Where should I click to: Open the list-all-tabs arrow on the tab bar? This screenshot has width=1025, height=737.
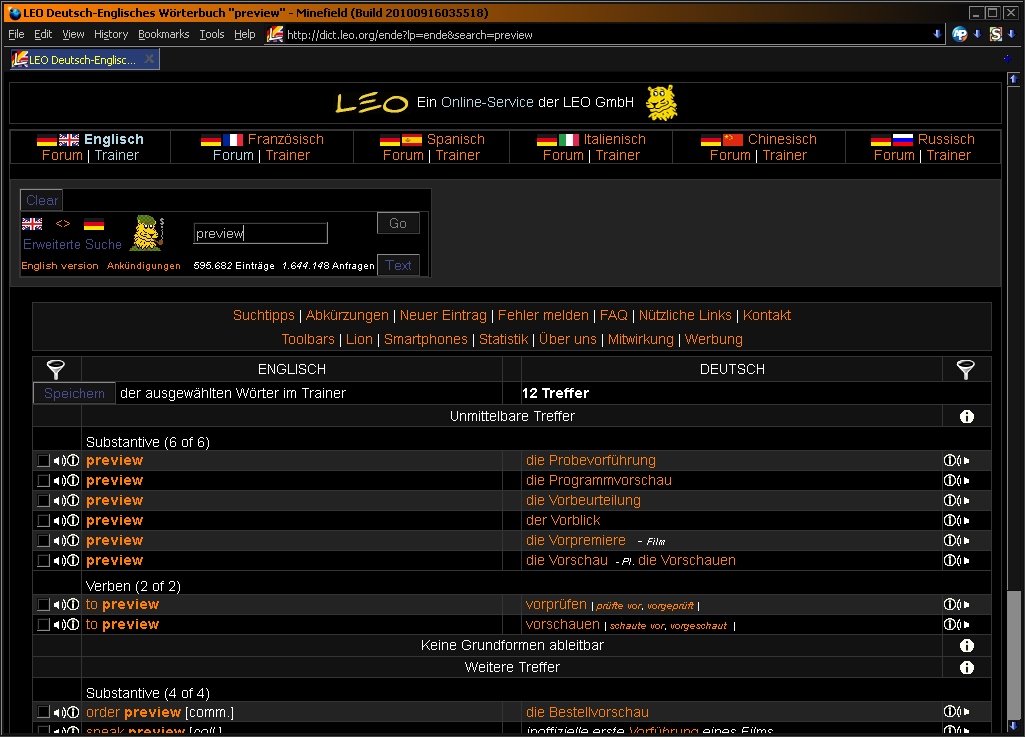[1008, 58]
